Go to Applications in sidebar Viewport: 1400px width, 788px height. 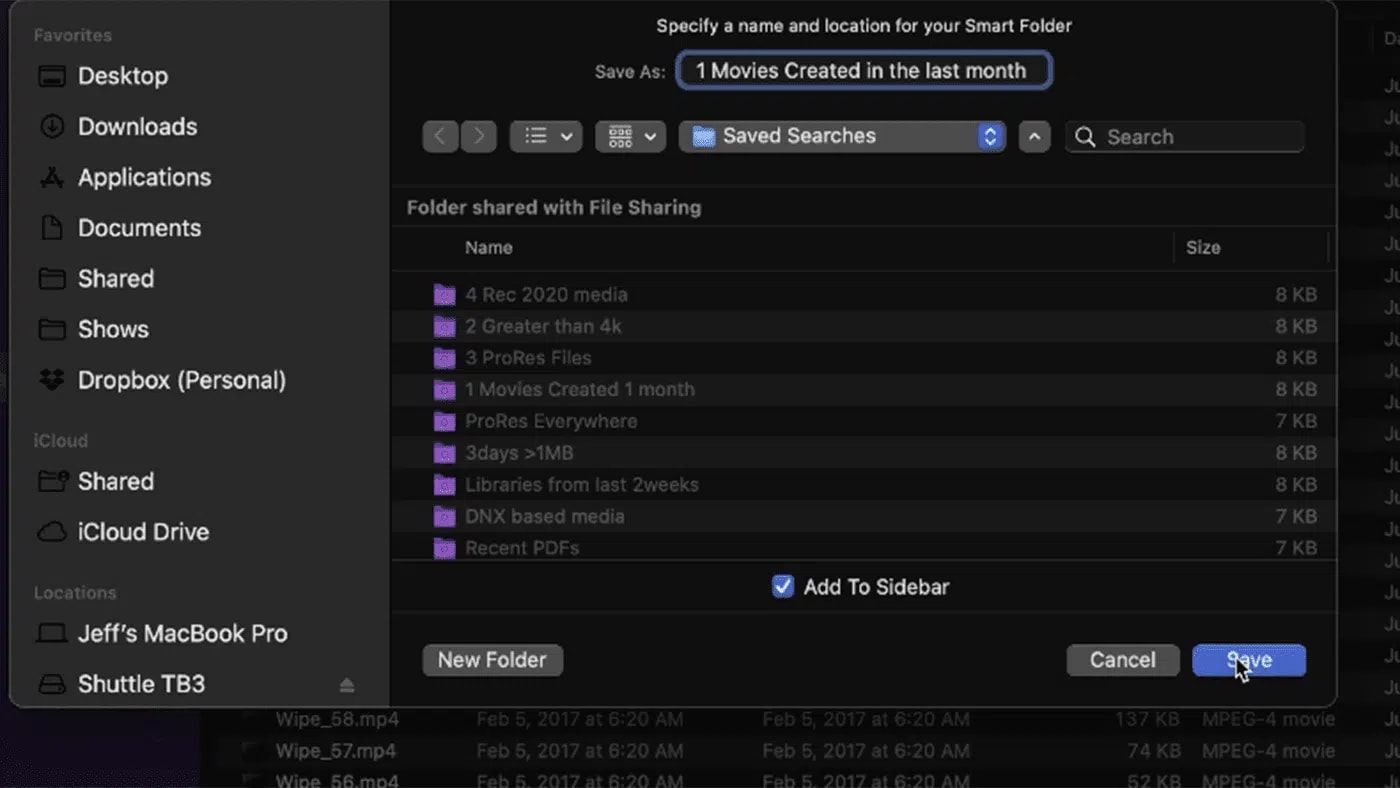click(x=144, y=178)
